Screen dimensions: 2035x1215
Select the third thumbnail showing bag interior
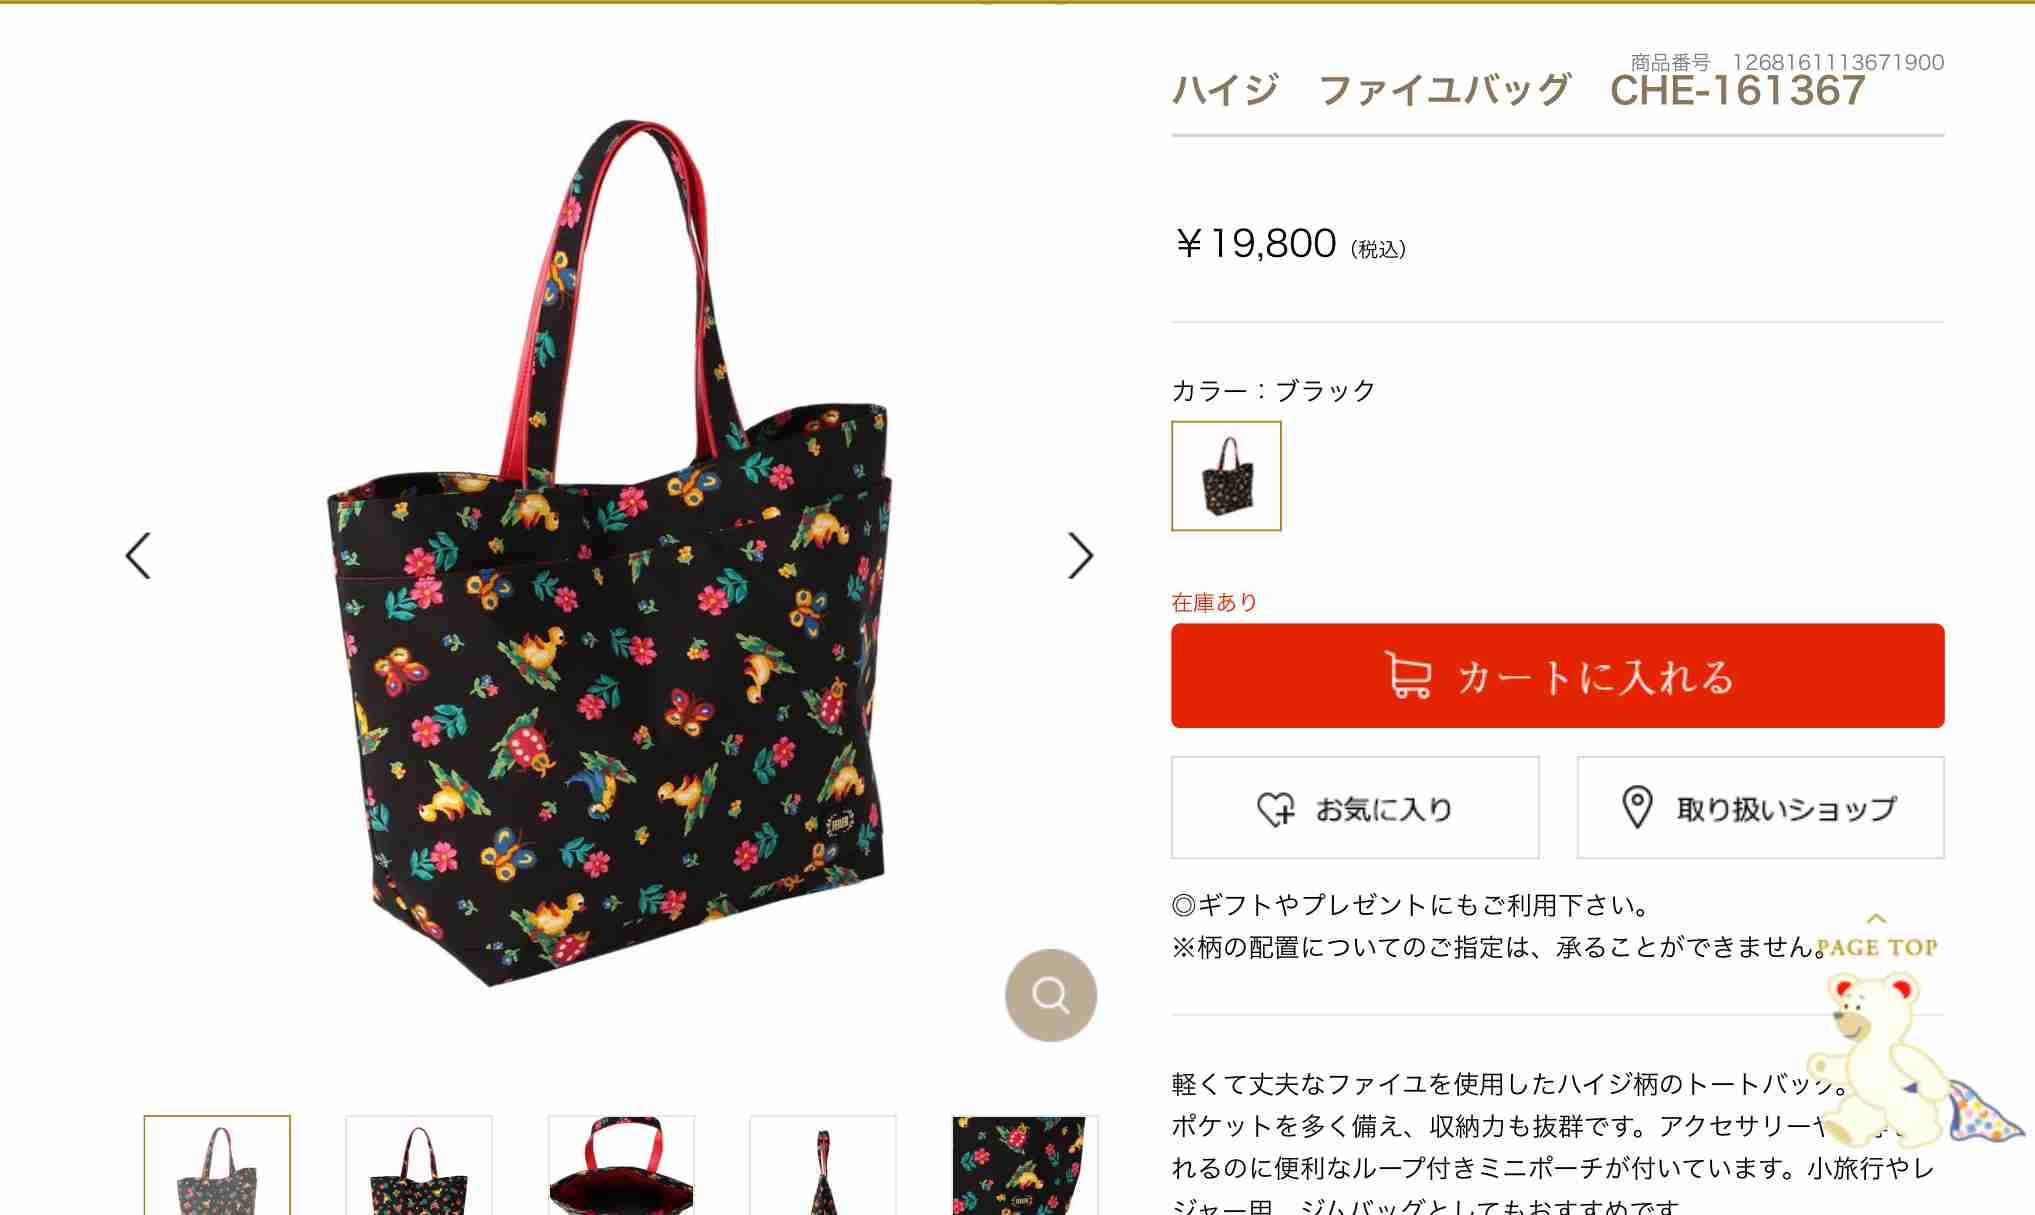[621, 1165]
